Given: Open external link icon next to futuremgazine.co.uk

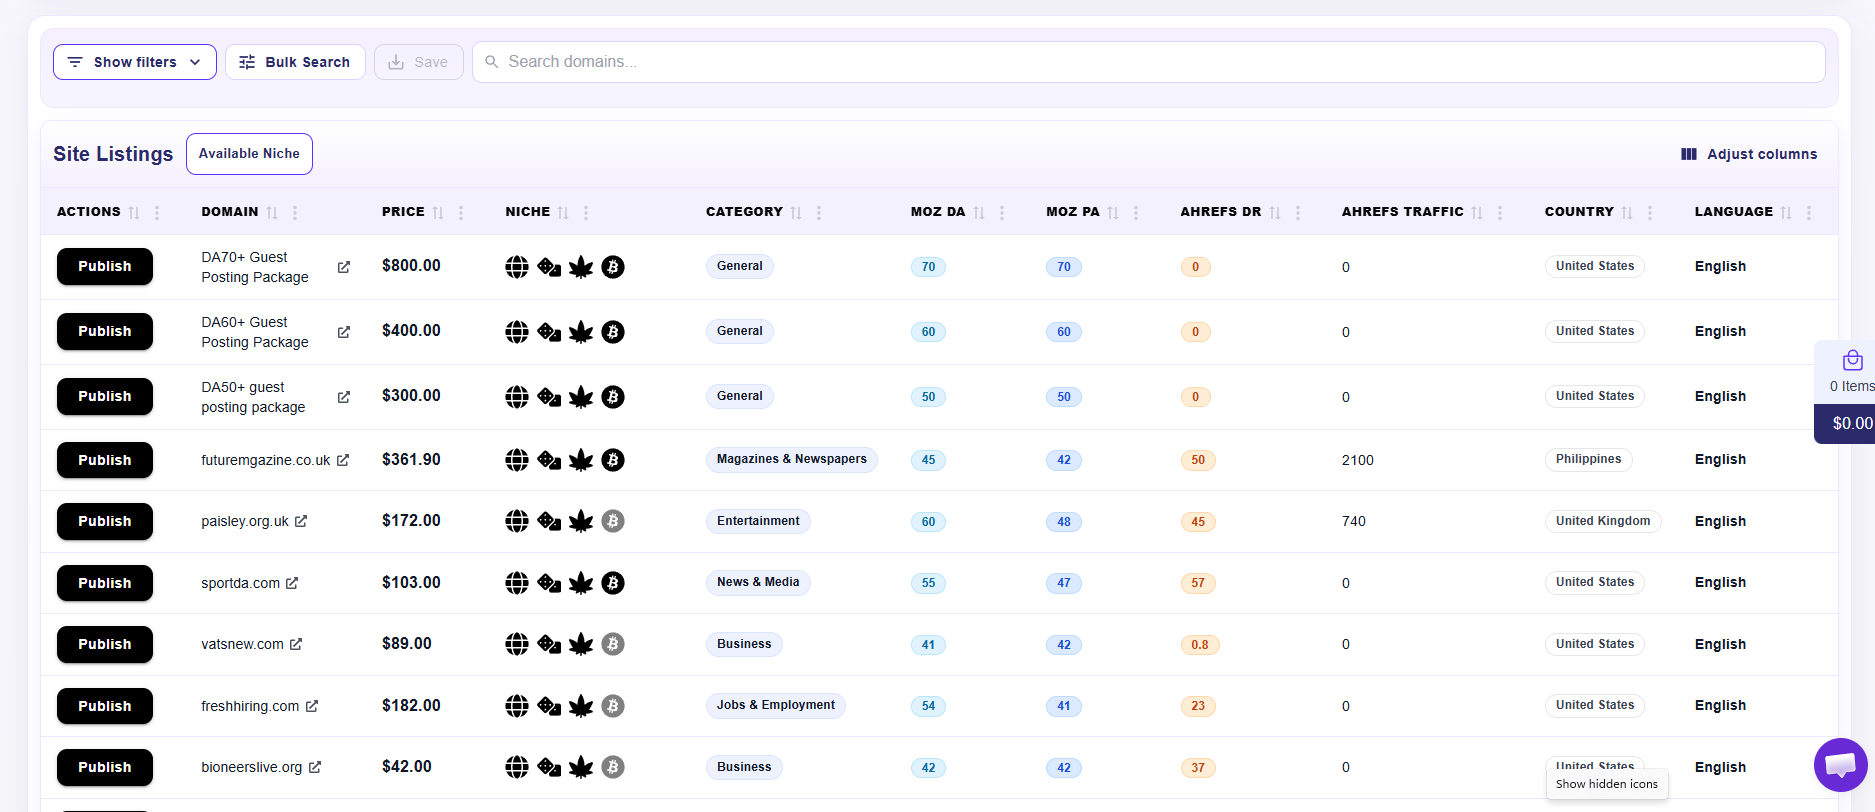Looking at the screenshot, I should [343, 460].
